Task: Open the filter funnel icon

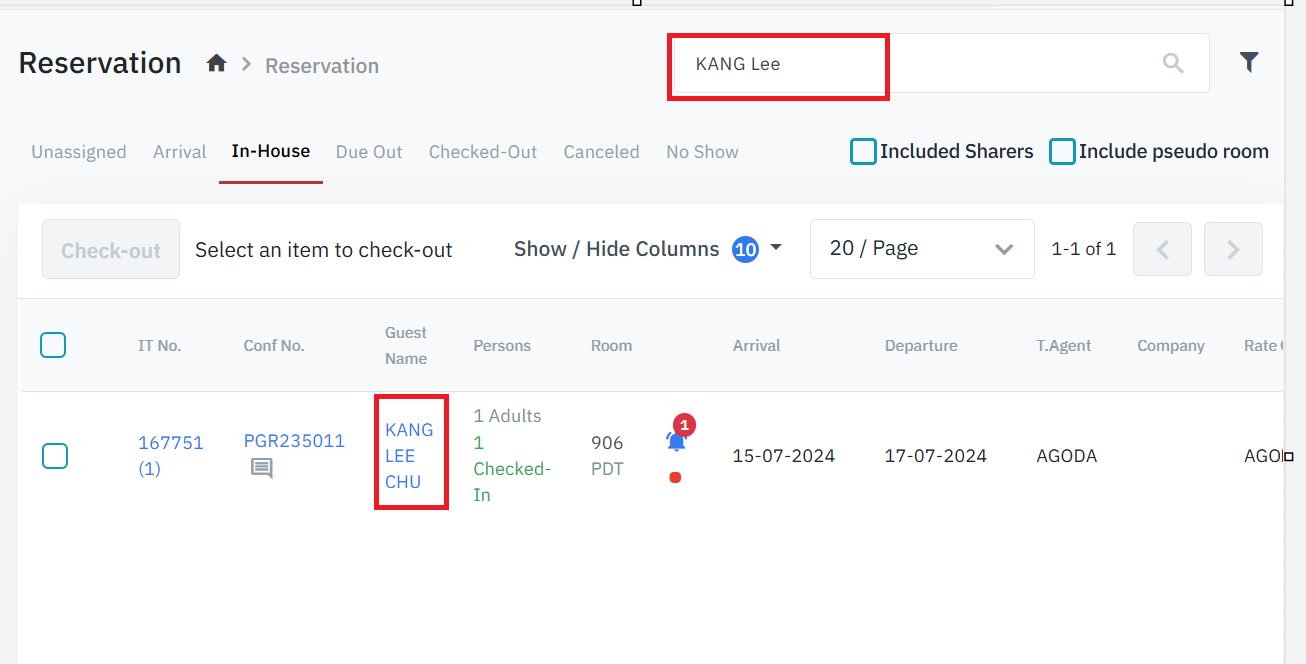Action: coord(1249,63)
